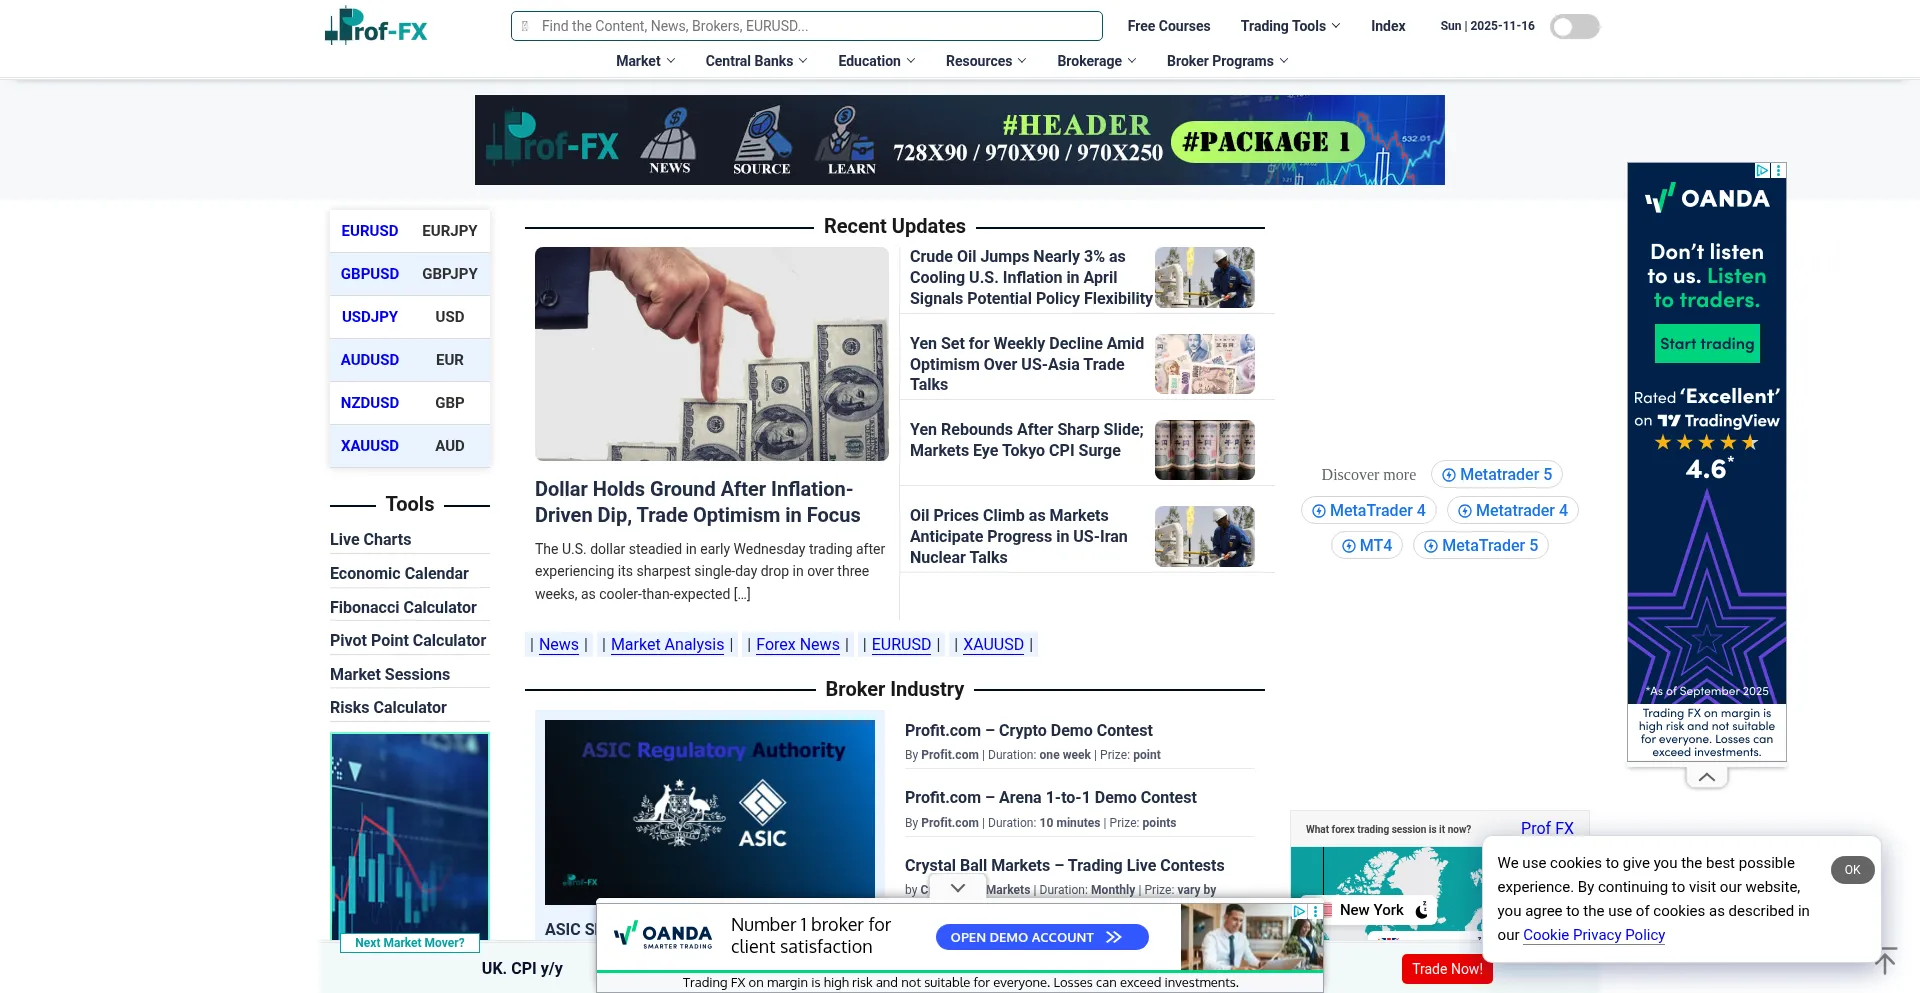Open the ASIC Regulatory Authority thumbnail
1920x993 pixels.
(709, 812)
